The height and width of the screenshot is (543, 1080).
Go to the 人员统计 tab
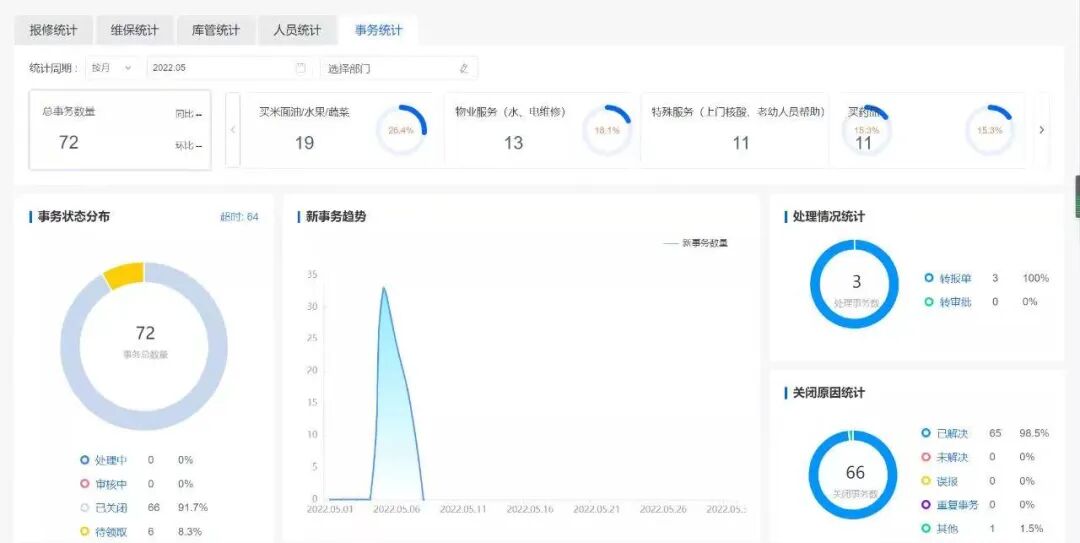point(297,30)
